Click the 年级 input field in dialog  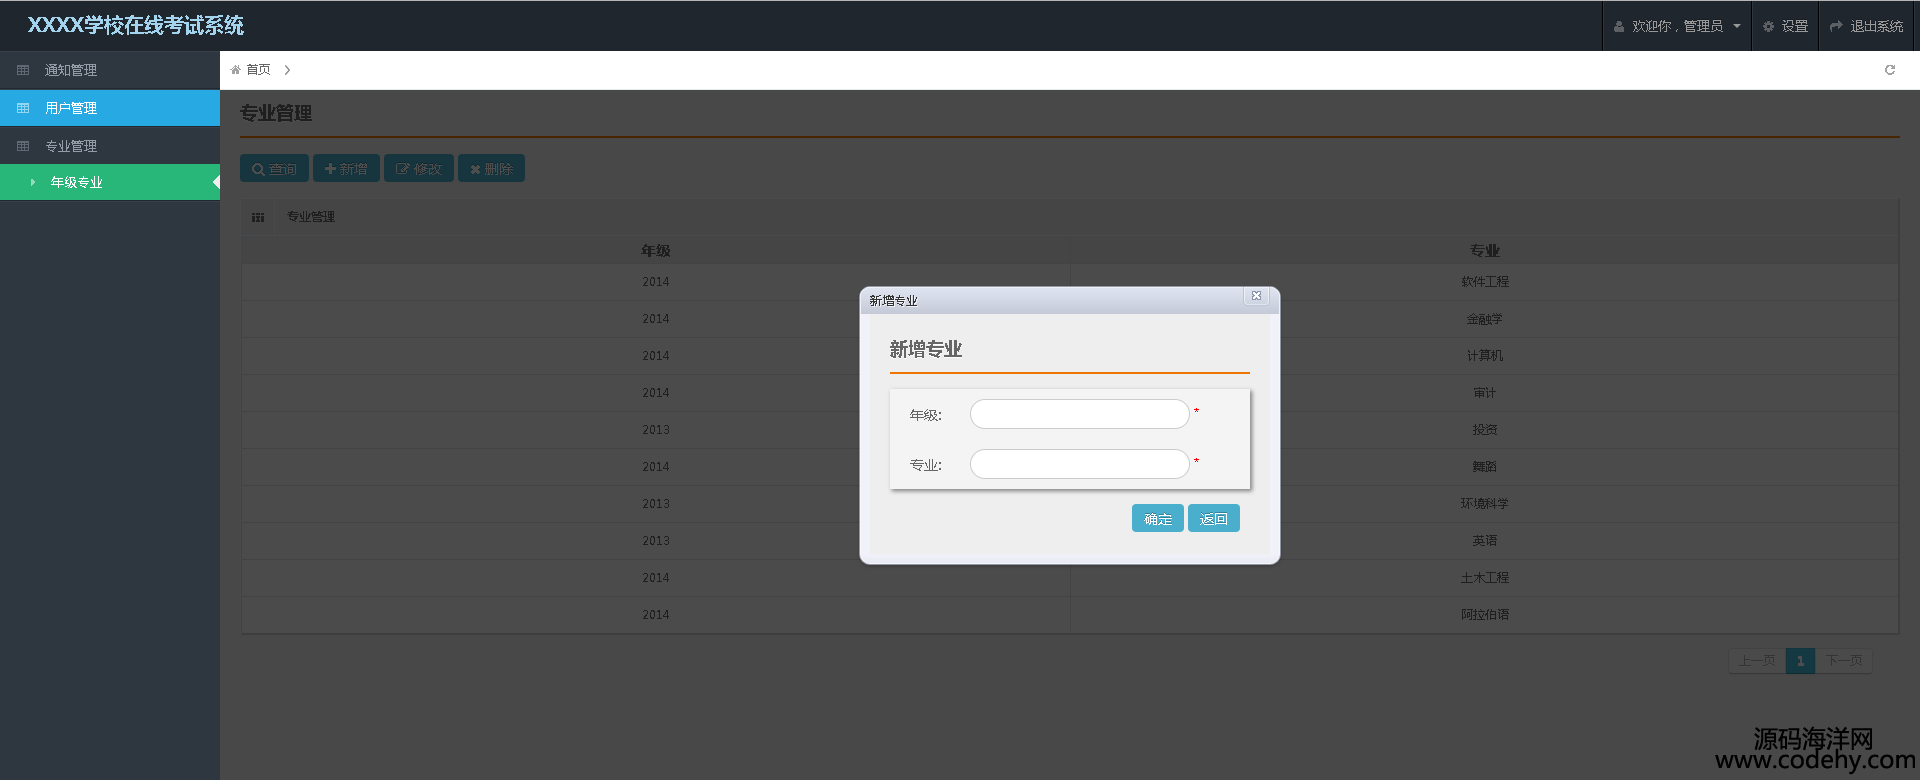[x=1079, y=414]
